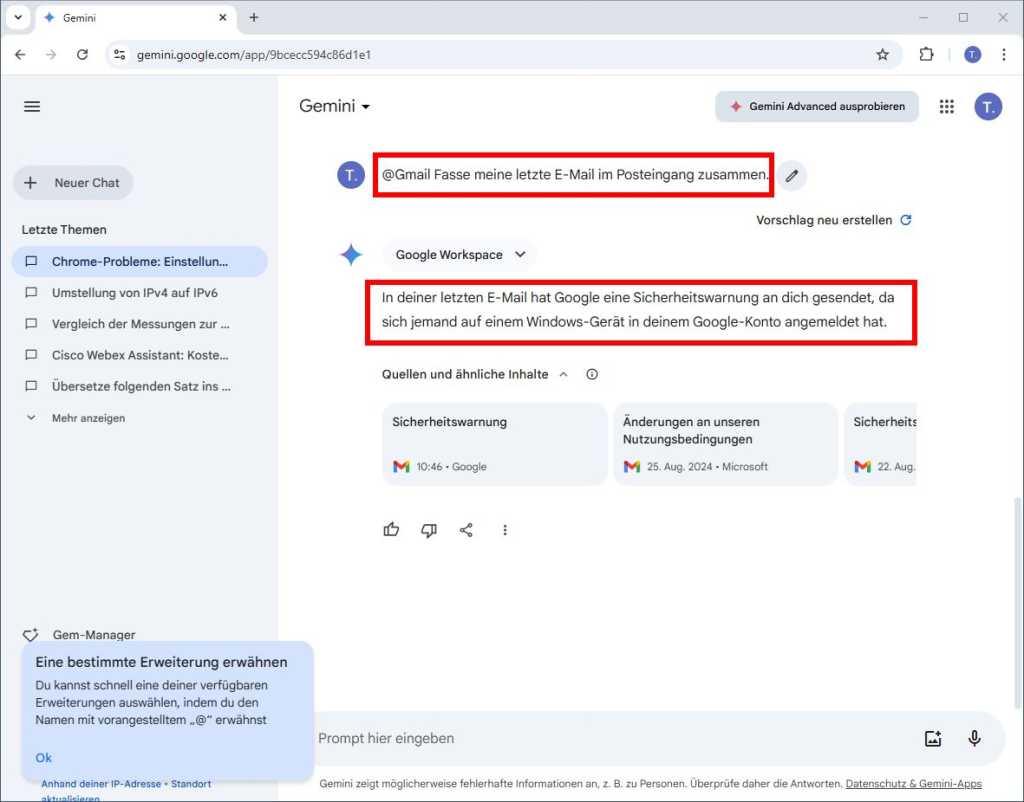1024x802 pixels.
Task: Edit the prompt using the pencil icon
Action: (792, 175)
